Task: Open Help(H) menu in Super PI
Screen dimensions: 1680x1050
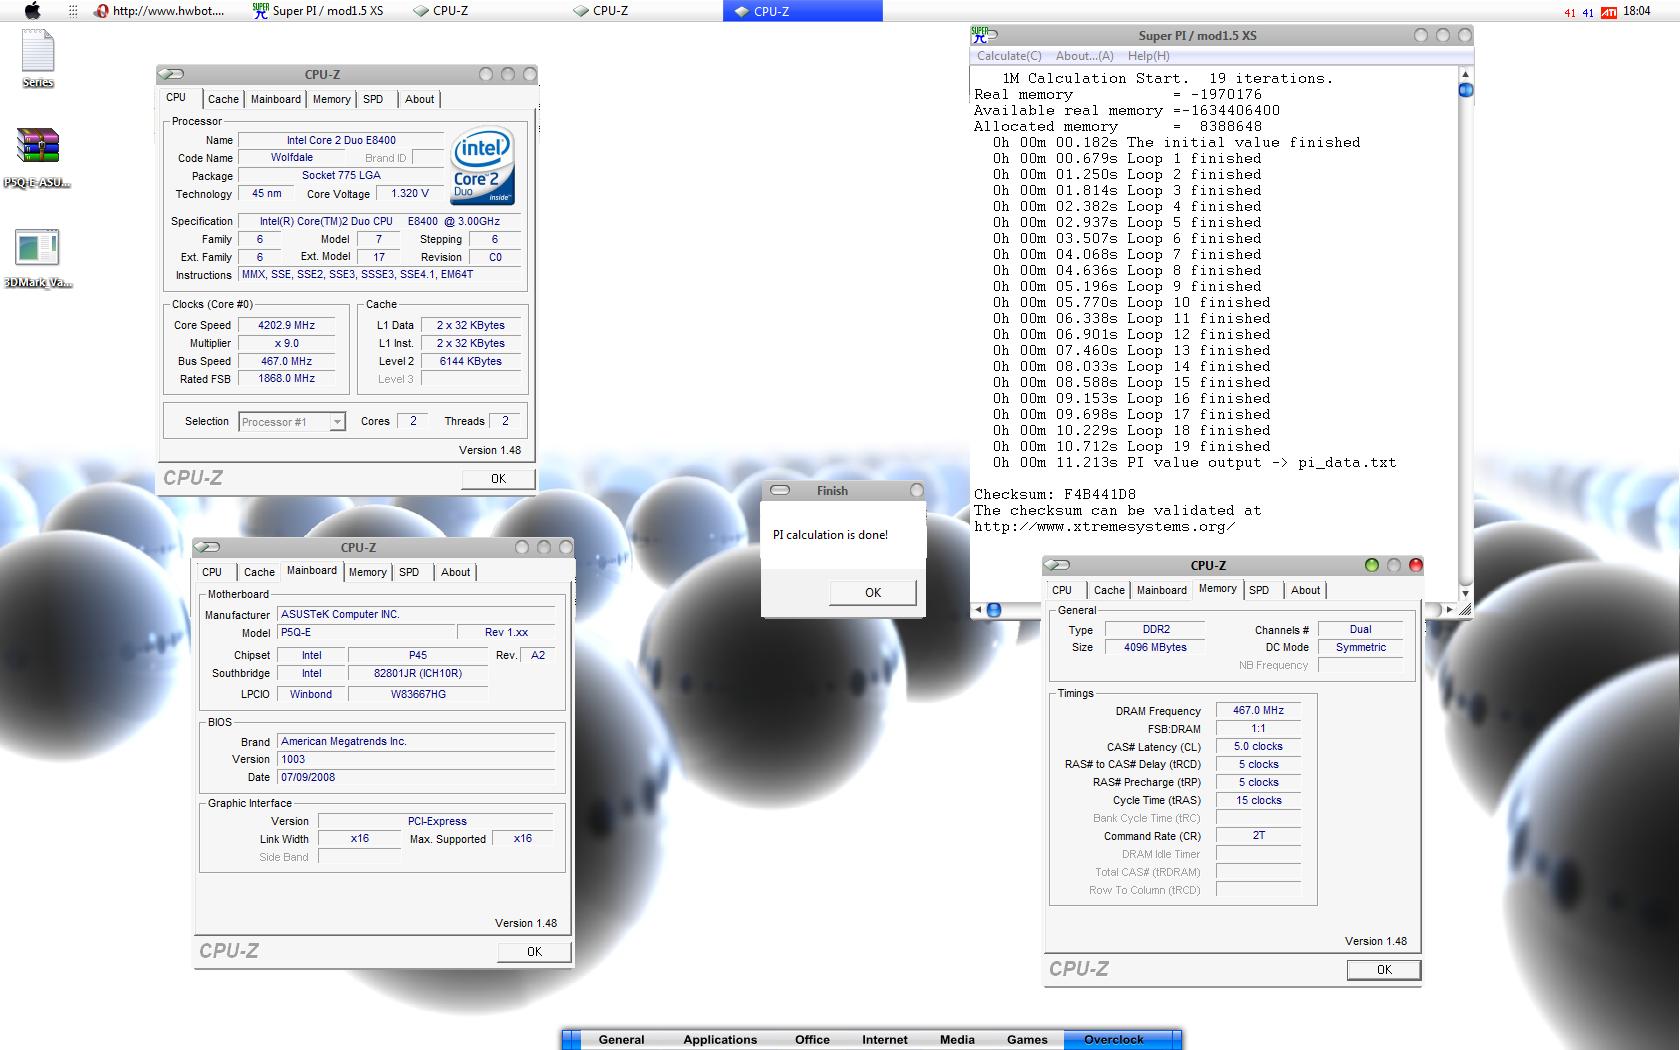Action: click(x=1148, y=56)
